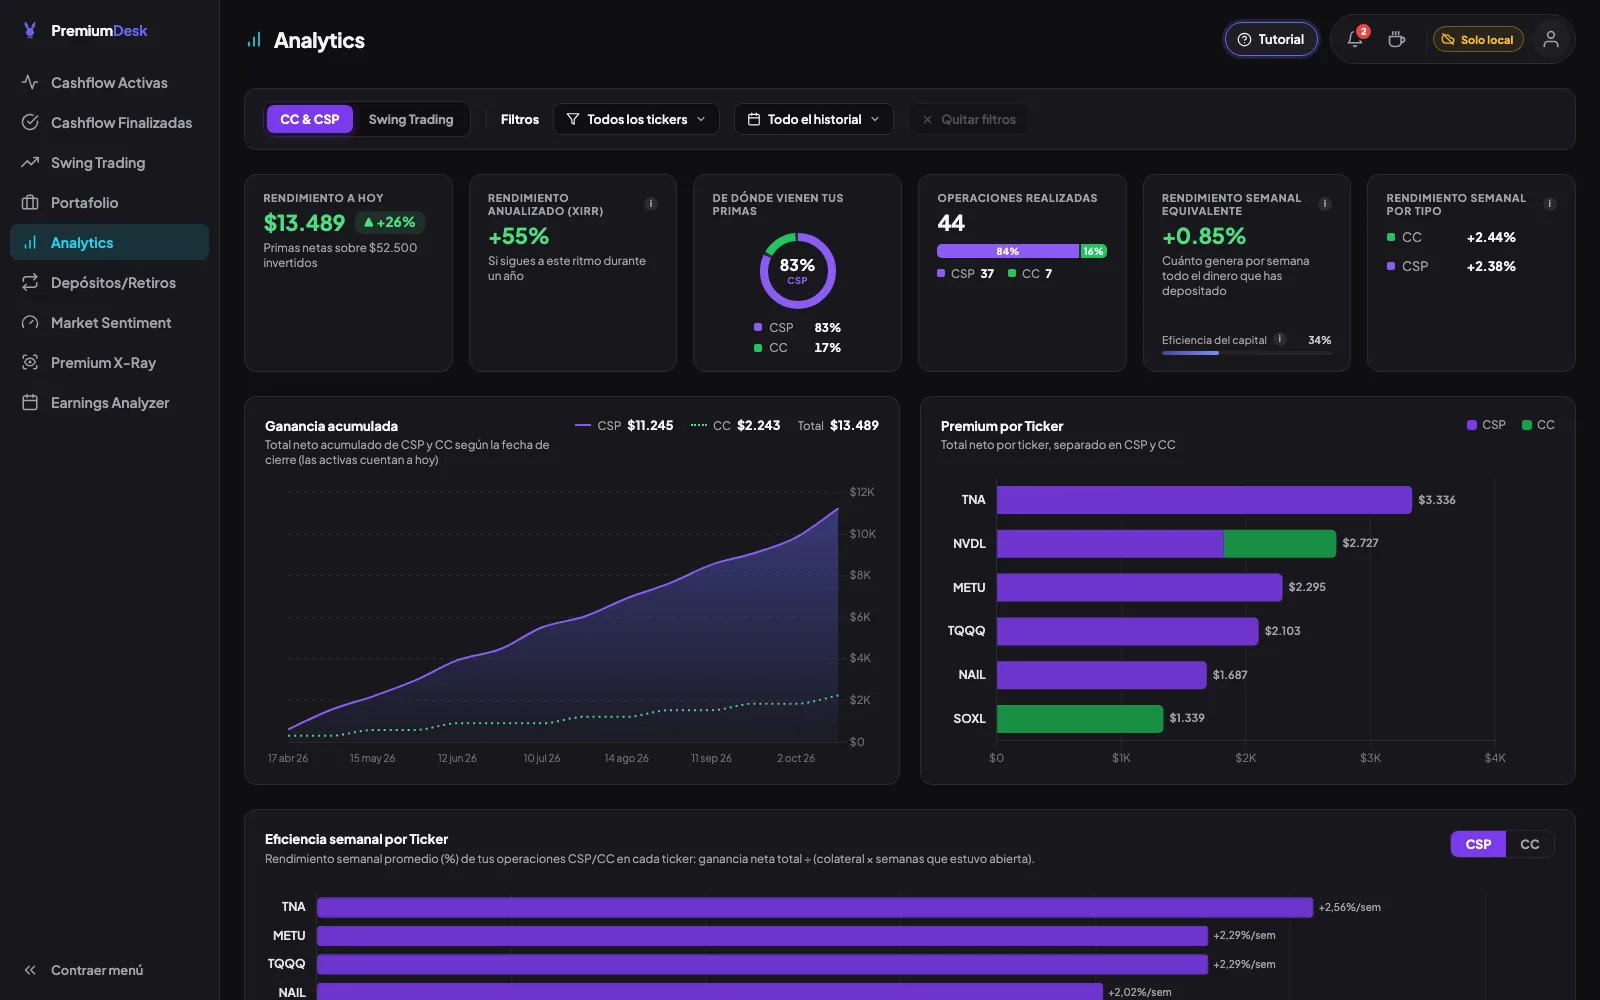Go to Portafolio page
This screenshot has width=1600, height=1000.
click(109, 202)
